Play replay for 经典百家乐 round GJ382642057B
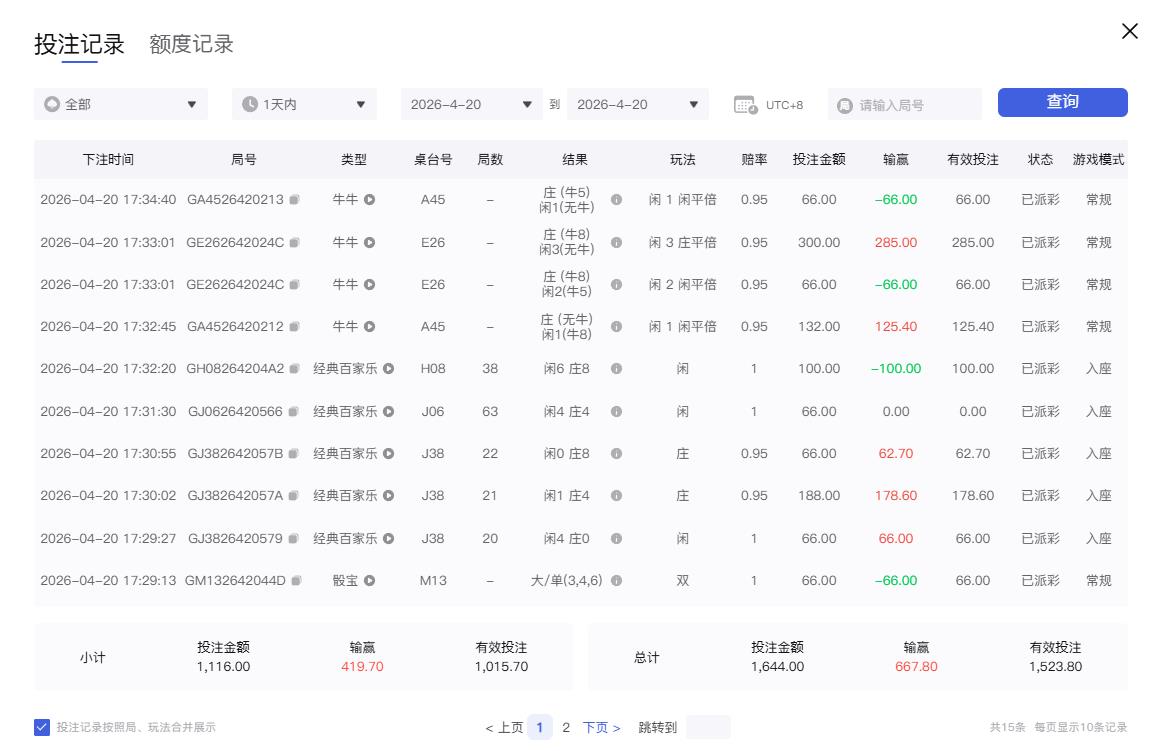The image size is (1164, 751). [x=388, y=453]
